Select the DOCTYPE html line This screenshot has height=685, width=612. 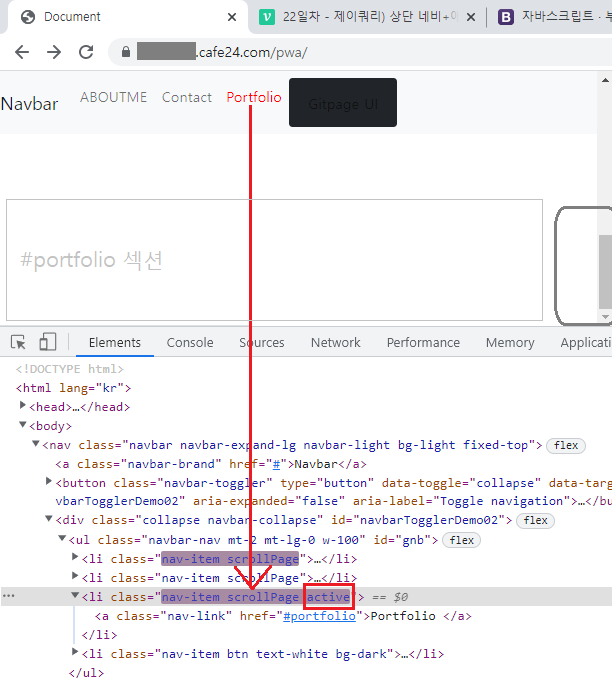70,369
